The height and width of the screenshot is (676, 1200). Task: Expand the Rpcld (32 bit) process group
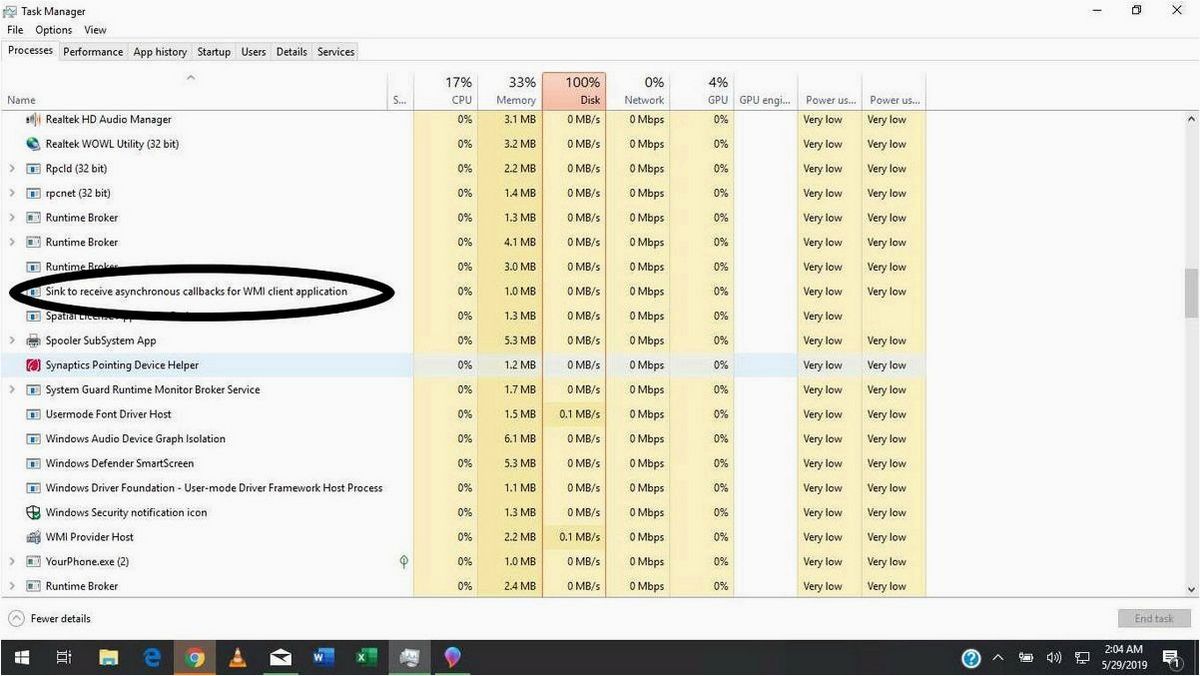12,168
